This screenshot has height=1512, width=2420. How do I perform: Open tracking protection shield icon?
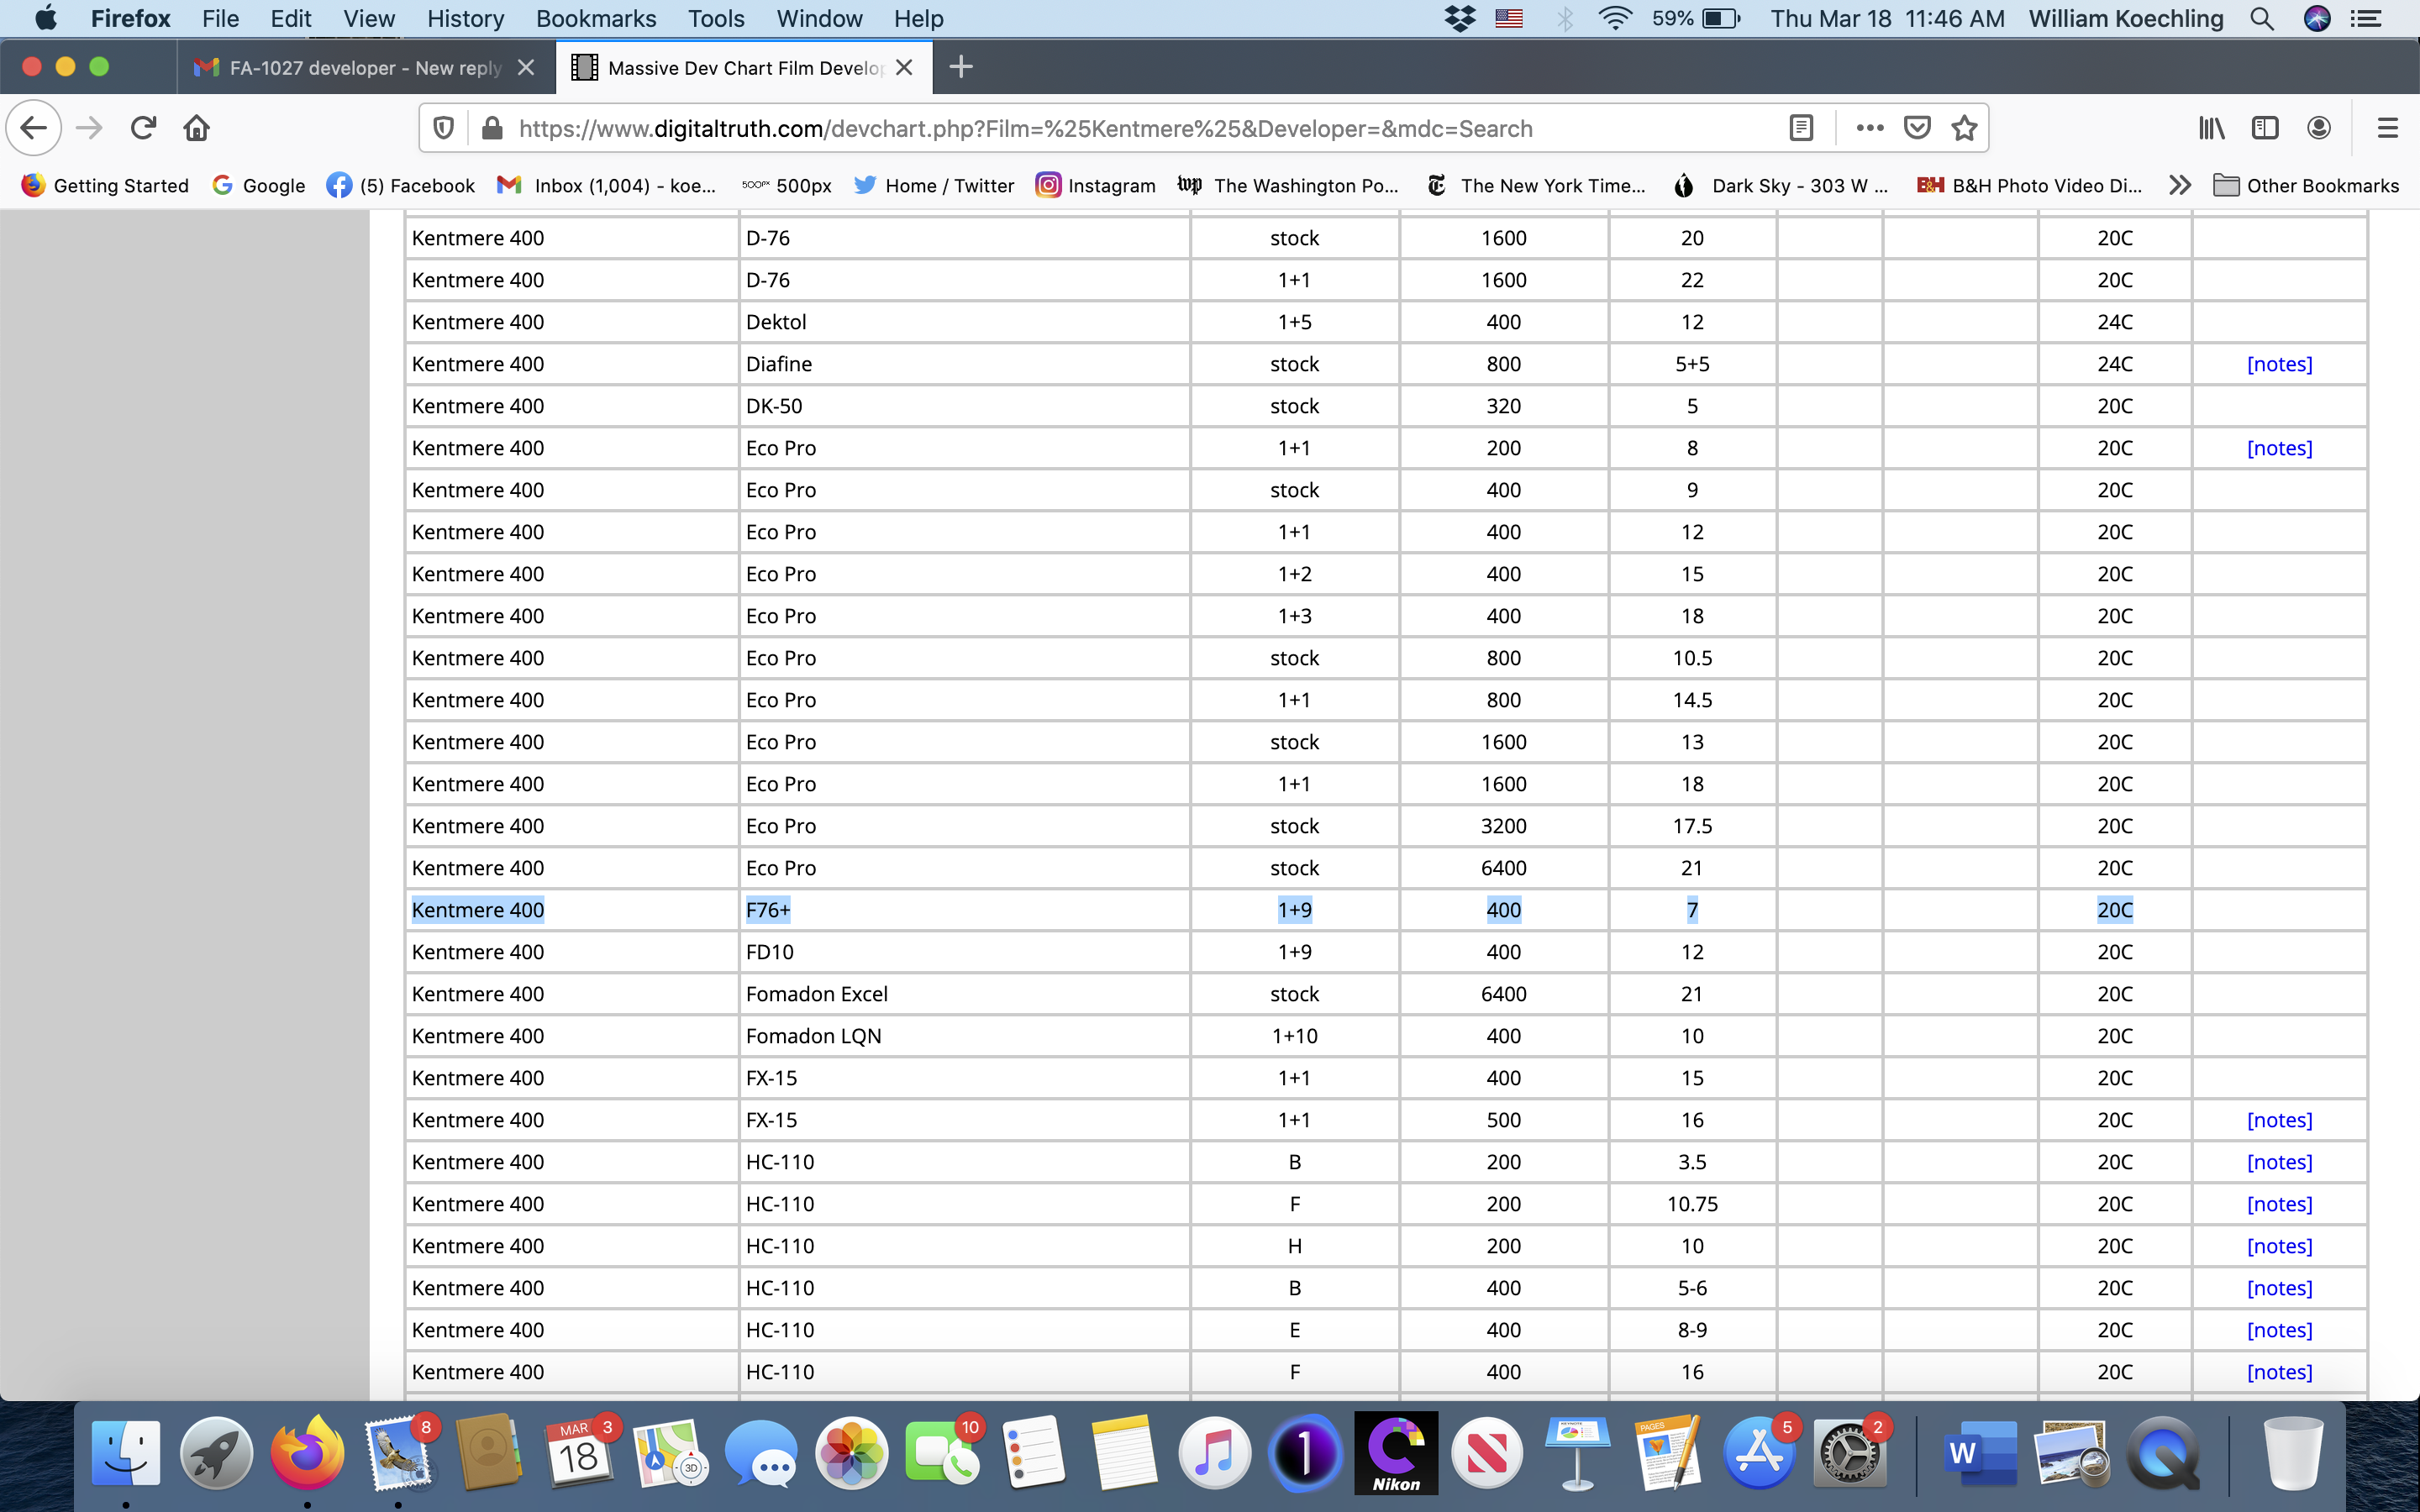(x=444, y=128)
